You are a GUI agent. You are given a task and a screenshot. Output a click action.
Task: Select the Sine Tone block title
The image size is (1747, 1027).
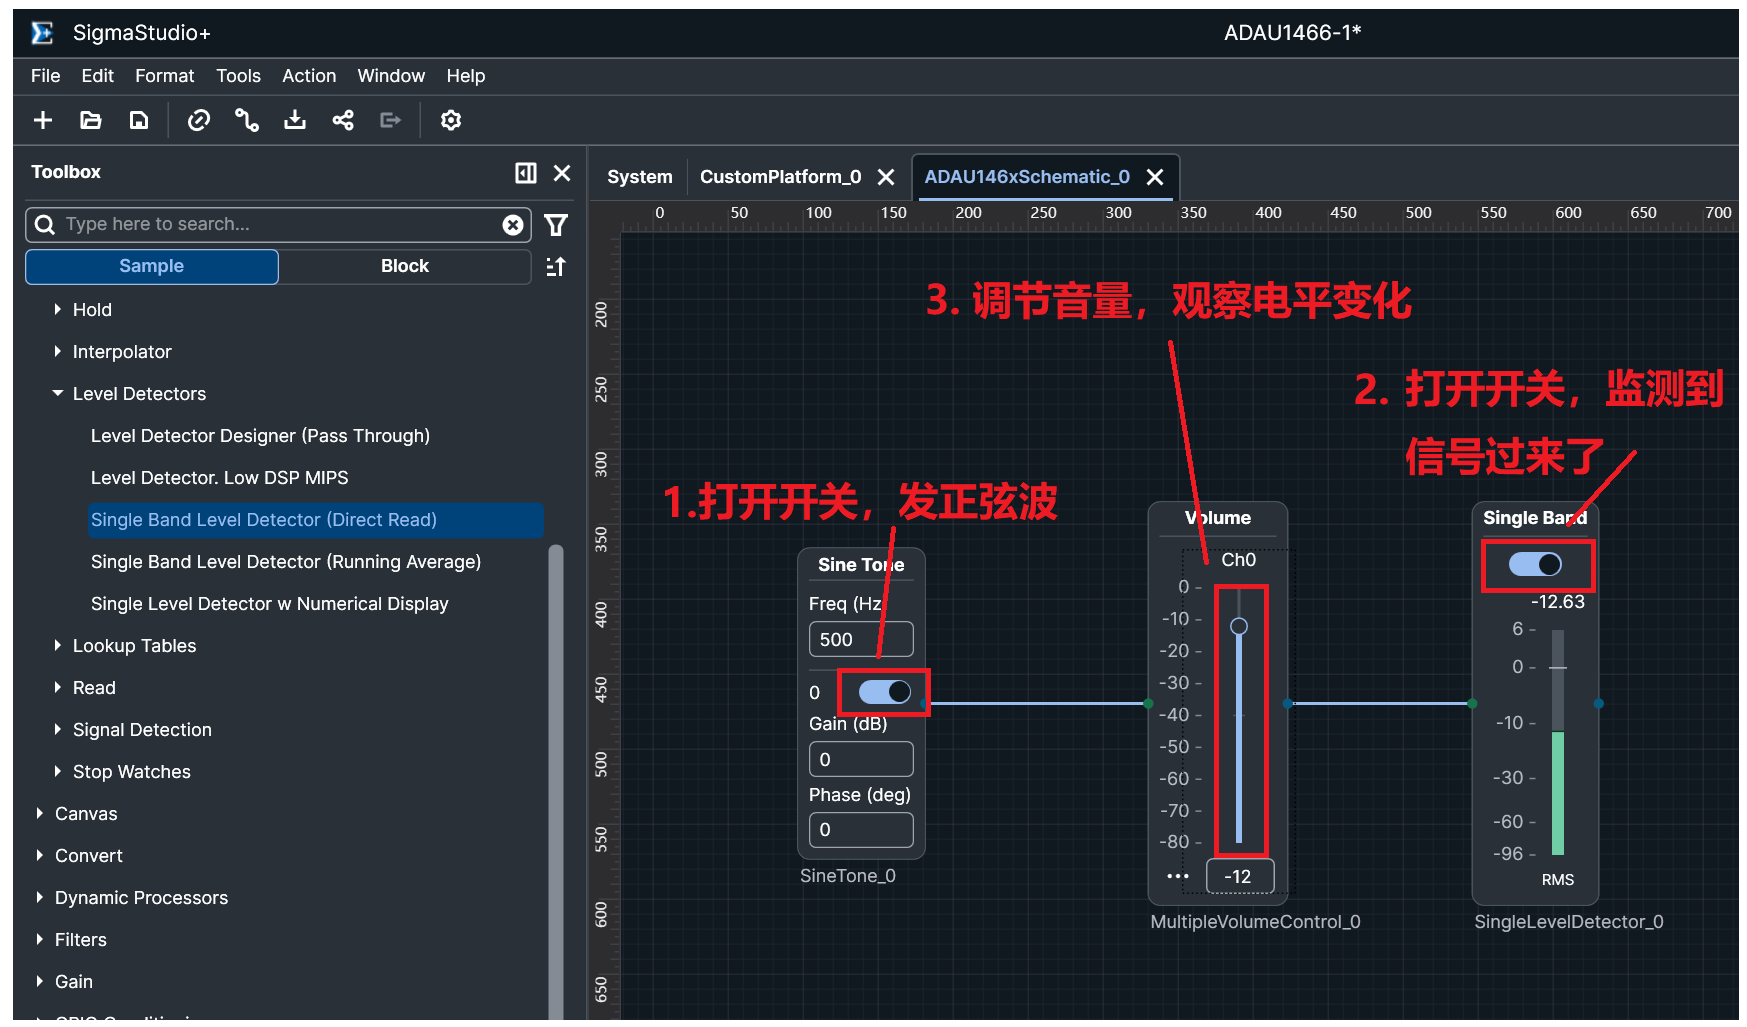click(x=861, y=565)
